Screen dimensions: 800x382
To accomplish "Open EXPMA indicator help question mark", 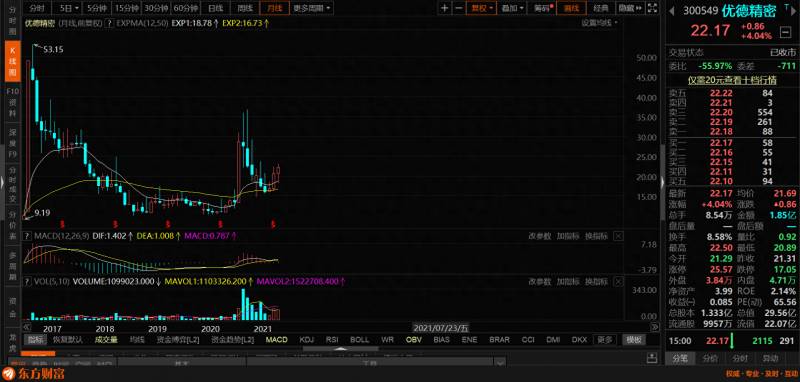I will [109, 23].
